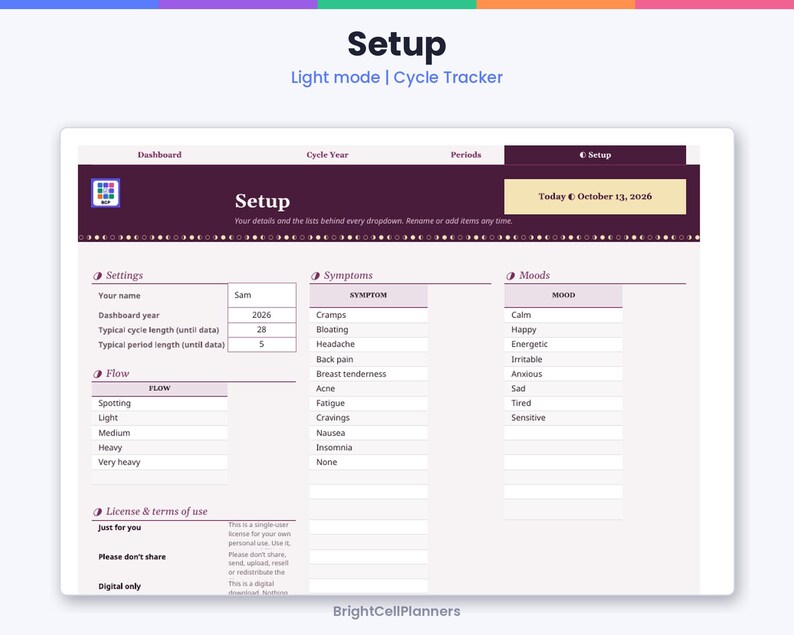
Task: Select the Light flow row
Action: pos(160,418)
